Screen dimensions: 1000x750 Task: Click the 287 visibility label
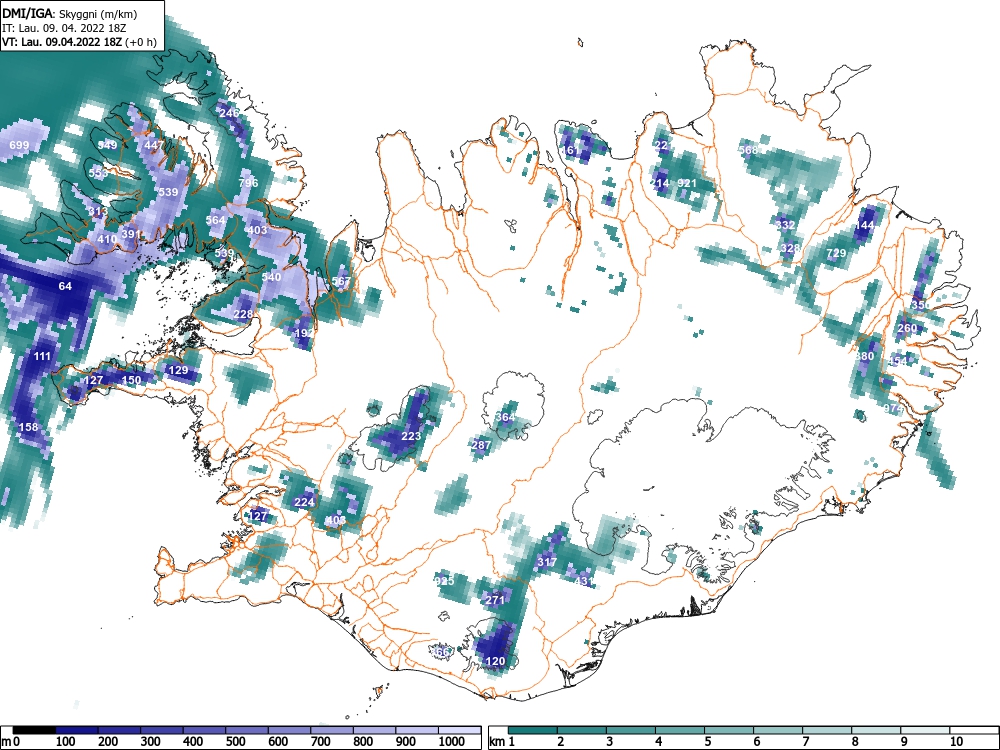pos(482,445)
